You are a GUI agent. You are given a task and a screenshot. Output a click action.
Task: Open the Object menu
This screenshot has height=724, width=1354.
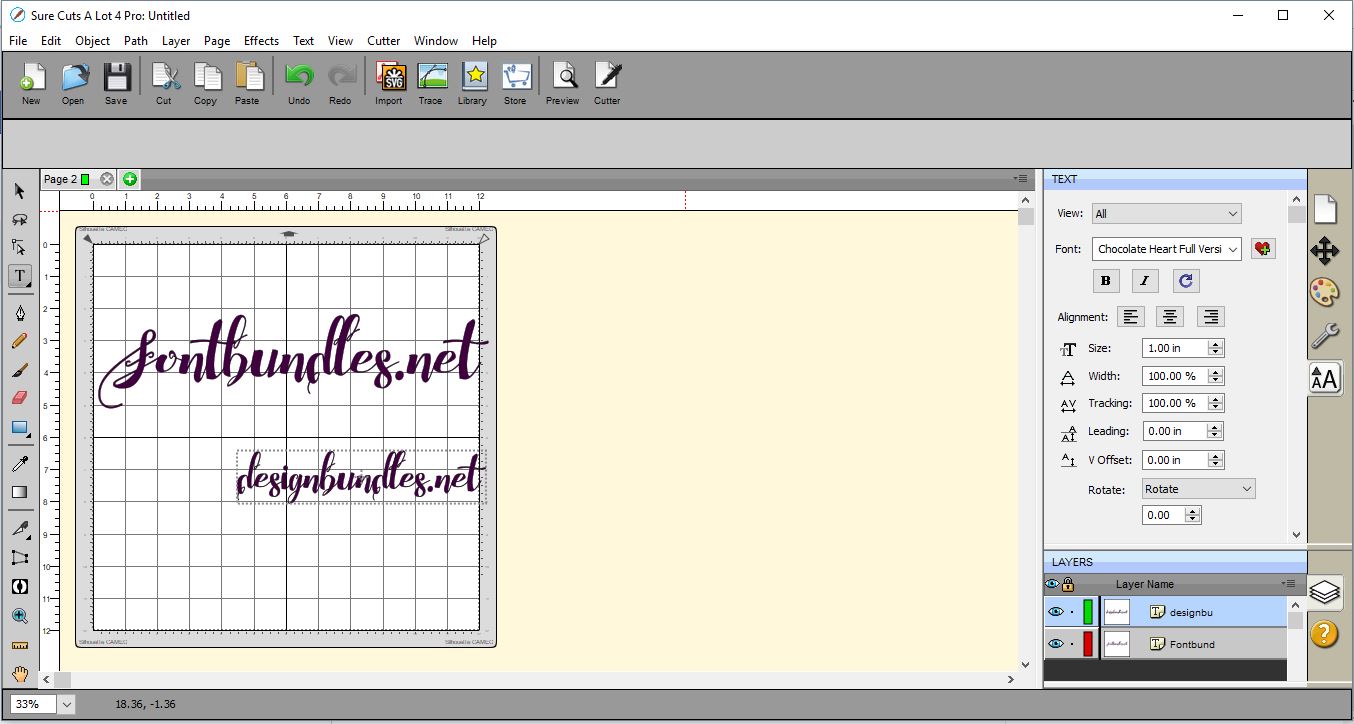pyautogui.click(x=93, y=41)
